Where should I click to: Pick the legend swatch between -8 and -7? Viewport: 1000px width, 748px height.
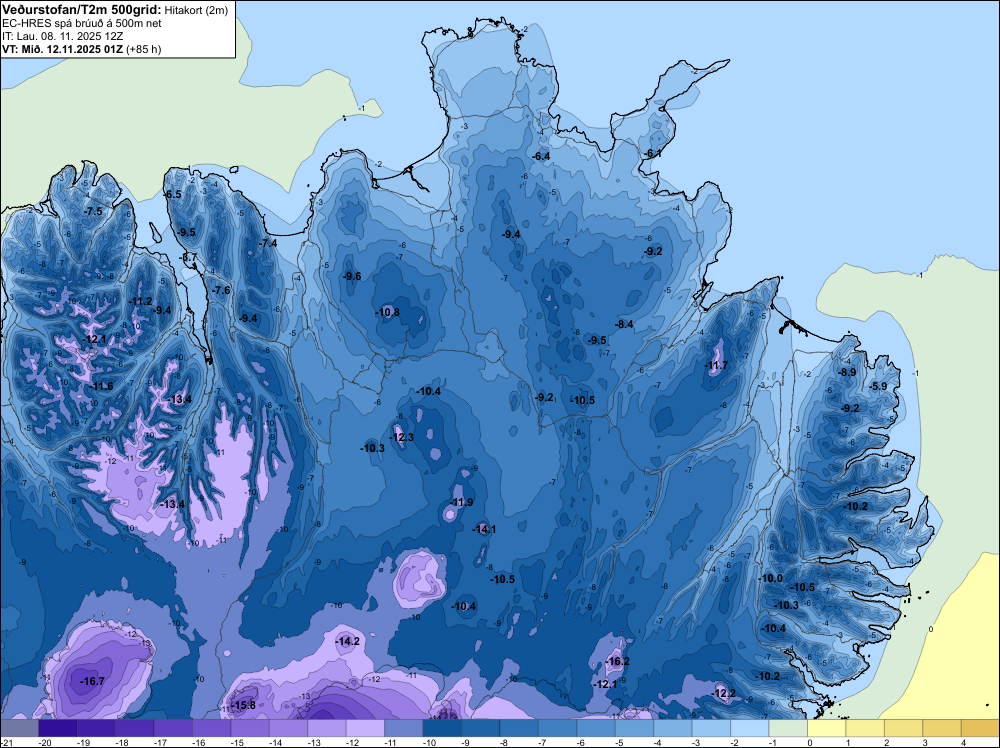pos(518,728)
